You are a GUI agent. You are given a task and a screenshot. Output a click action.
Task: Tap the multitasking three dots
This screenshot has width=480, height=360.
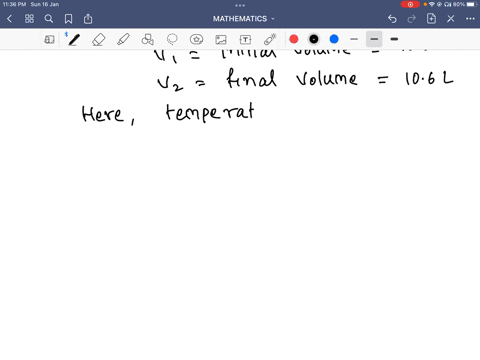pos(240,5)
